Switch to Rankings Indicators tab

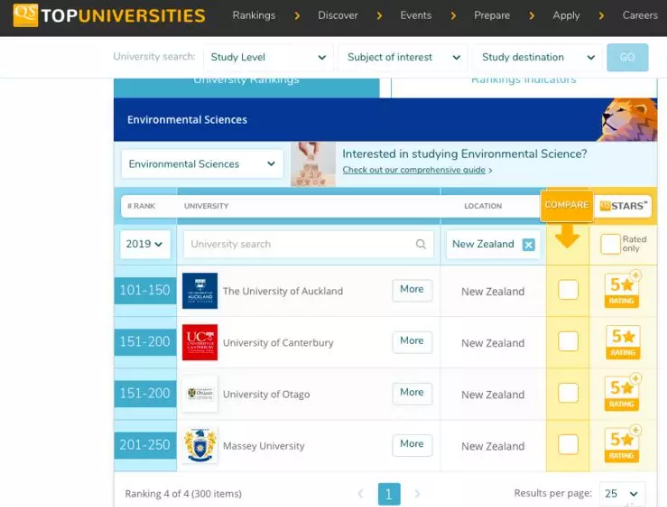click(524, 88)
